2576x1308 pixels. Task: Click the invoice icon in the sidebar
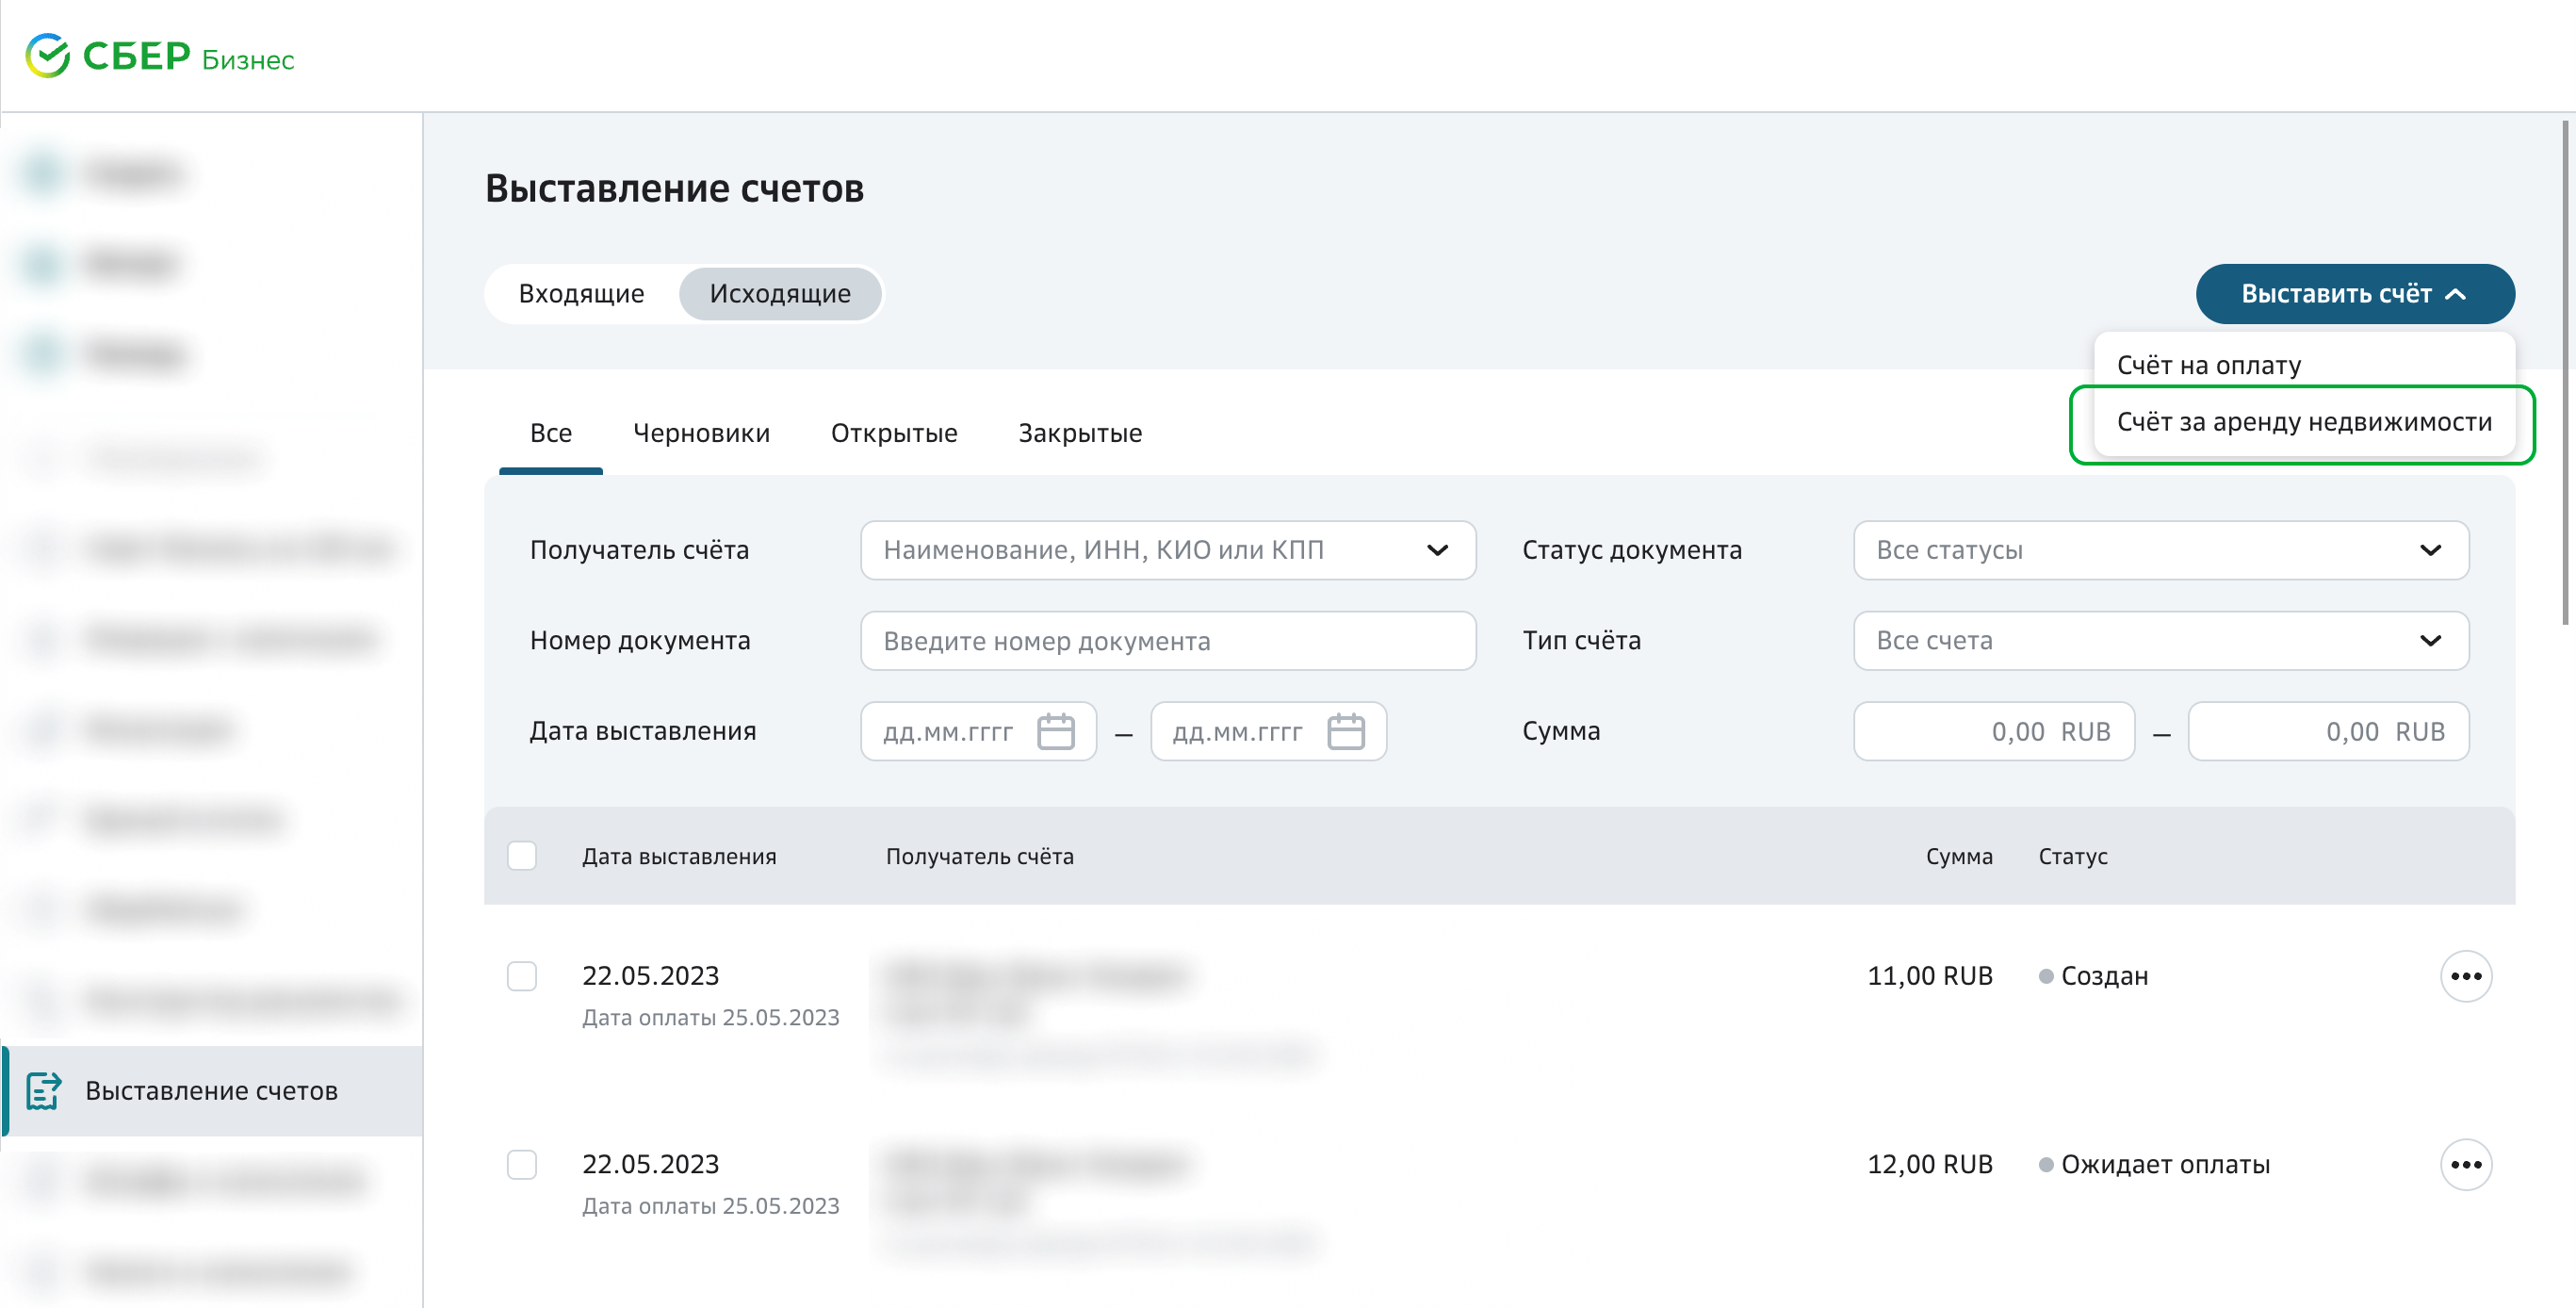[x=43, y=1090]
